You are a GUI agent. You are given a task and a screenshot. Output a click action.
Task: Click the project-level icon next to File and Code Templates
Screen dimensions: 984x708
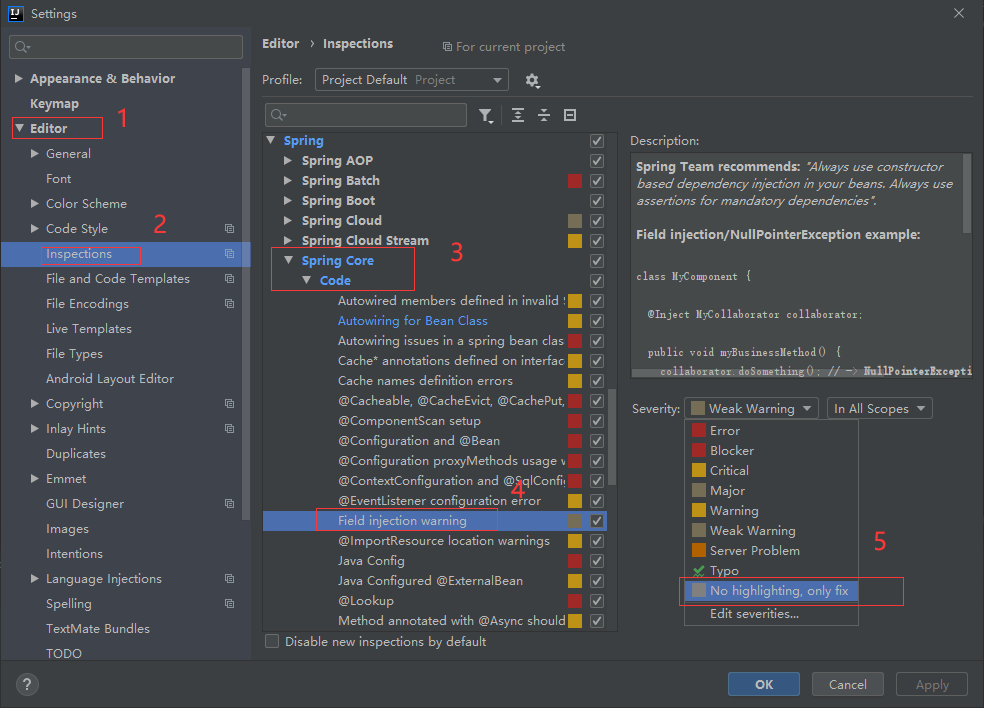point(230,279)
